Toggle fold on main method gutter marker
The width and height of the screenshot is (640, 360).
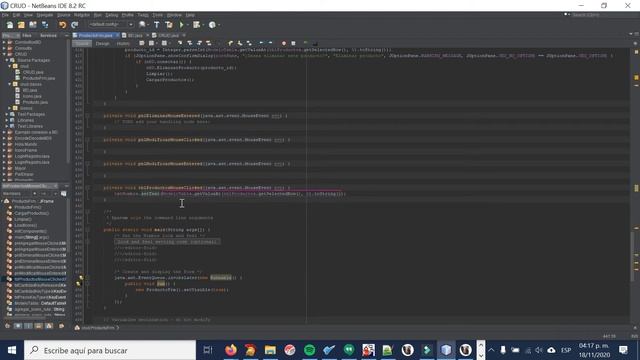(x=87, y=230)
